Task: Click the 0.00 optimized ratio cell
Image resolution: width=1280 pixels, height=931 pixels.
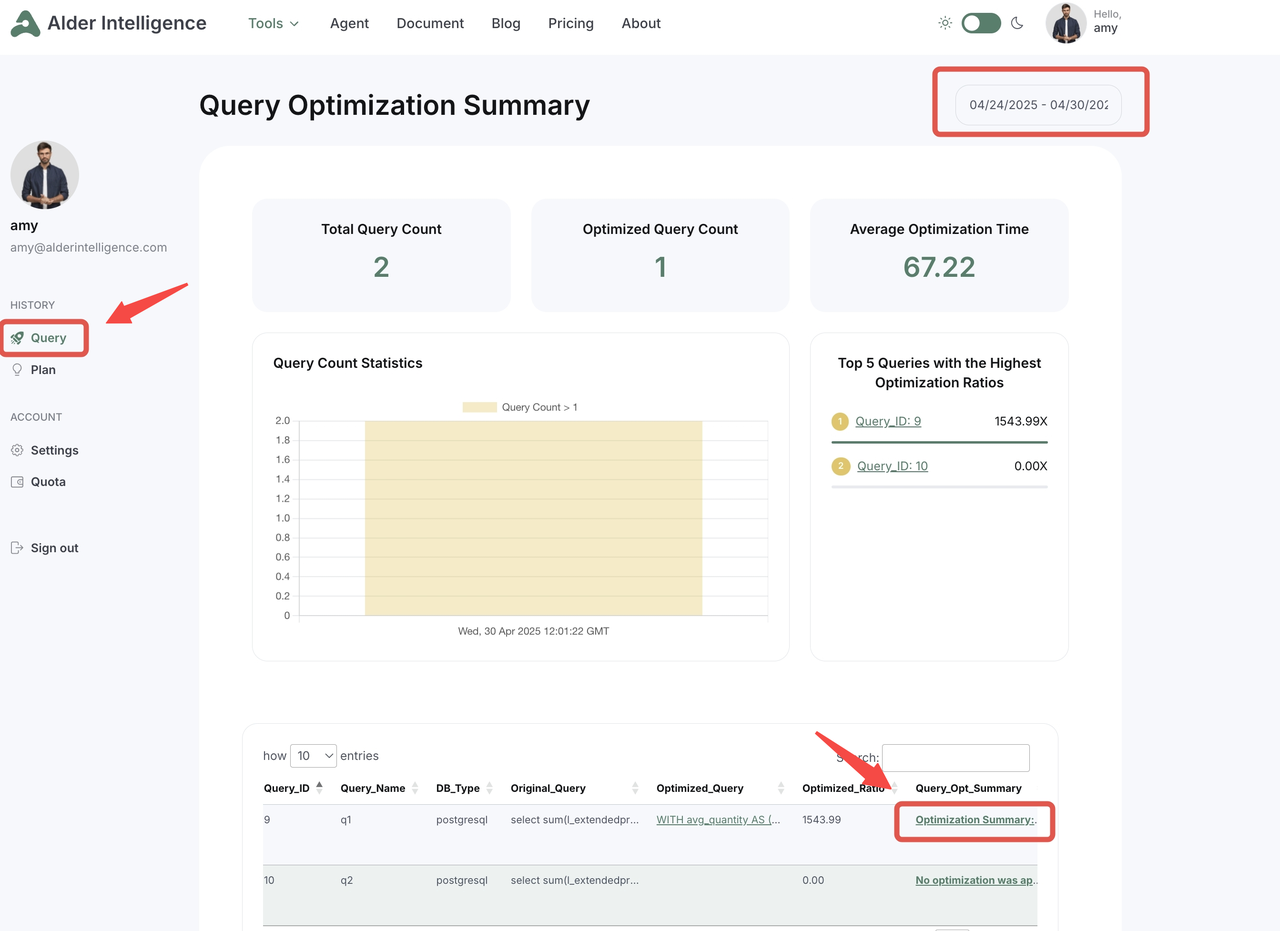Action: tap(813, 881)
